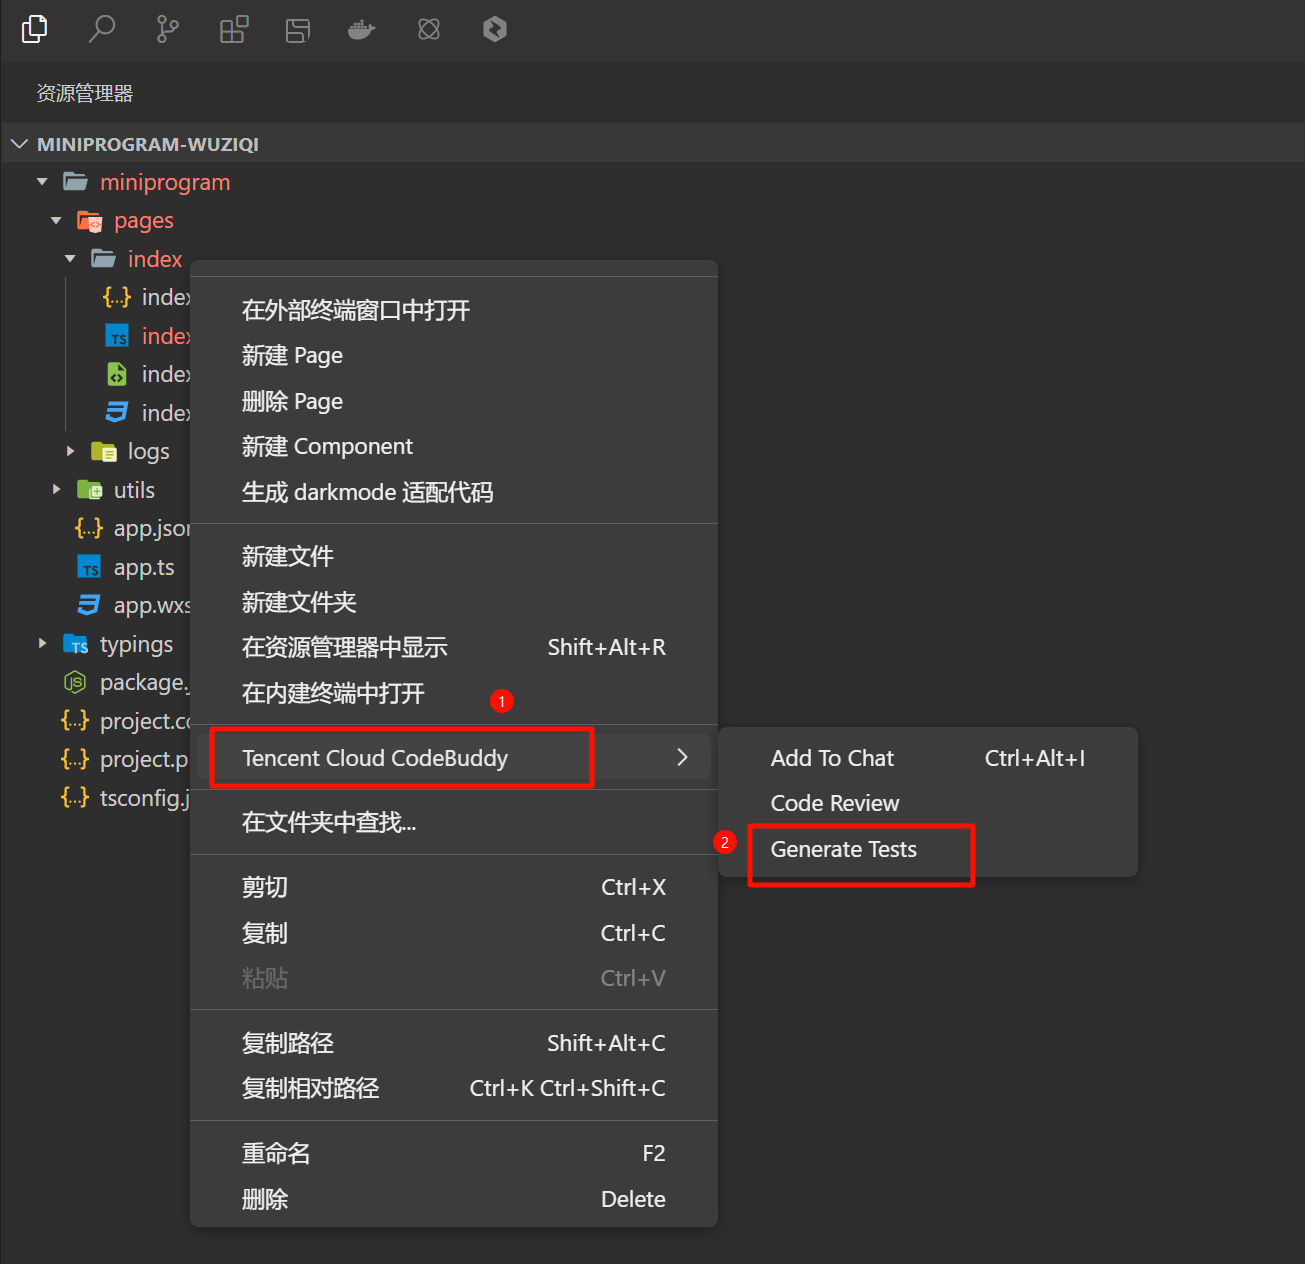Collapse the miniprogram folder arrow
Image resolution: width=1305 pixels, height=1264 pixels.
[42, 182]
